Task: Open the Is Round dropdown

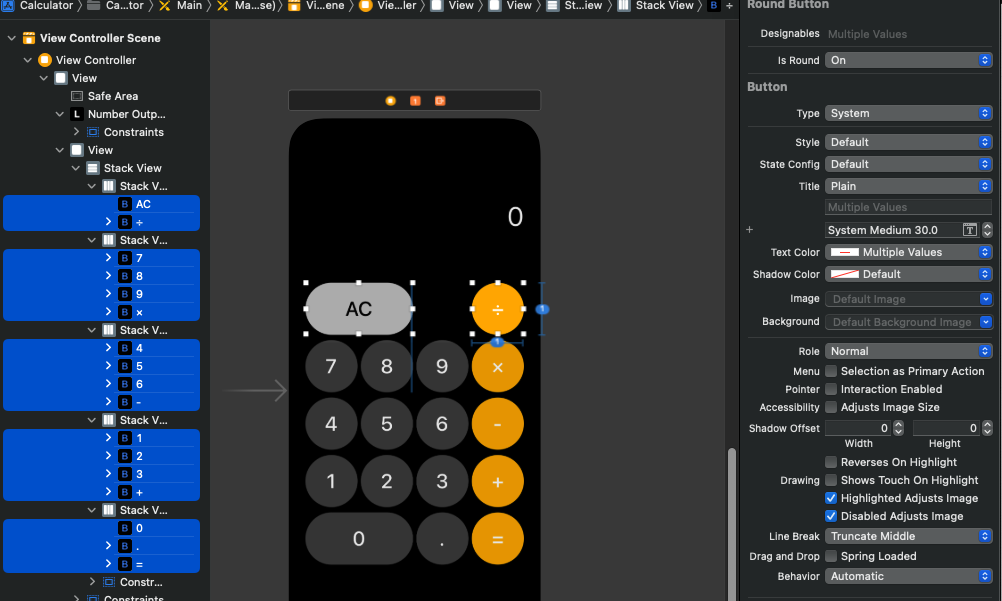Action: click(x=908, y=60)
